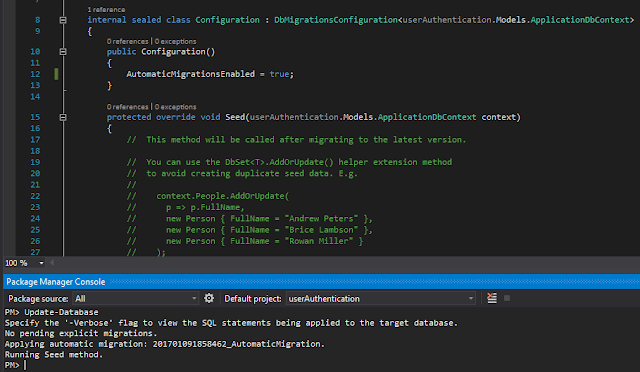
Task: Click the 'true' keyword on line 12
Action: (280, 74)
